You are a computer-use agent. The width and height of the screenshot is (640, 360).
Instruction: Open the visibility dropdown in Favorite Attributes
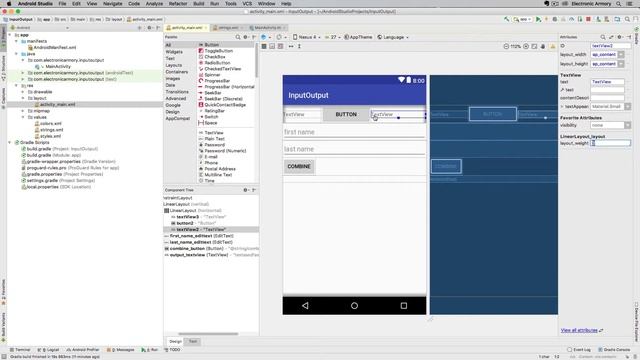[627, 125]
